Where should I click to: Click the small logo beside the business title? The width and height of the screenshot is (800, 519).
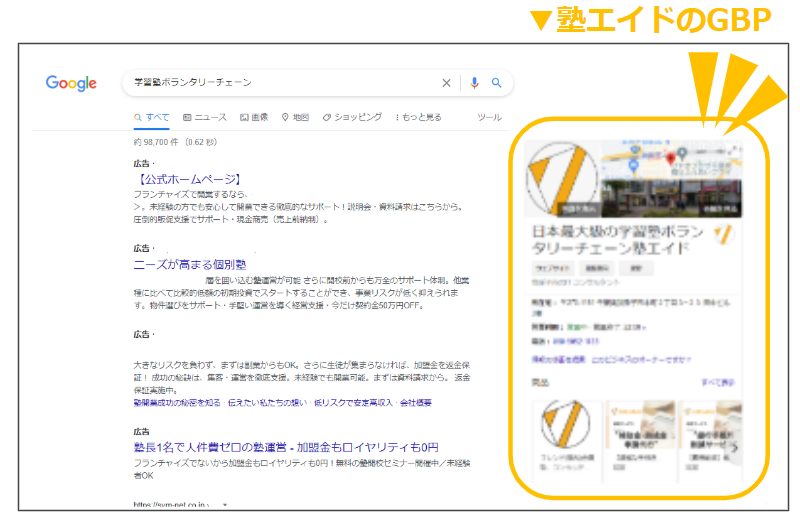pos(724,234)
